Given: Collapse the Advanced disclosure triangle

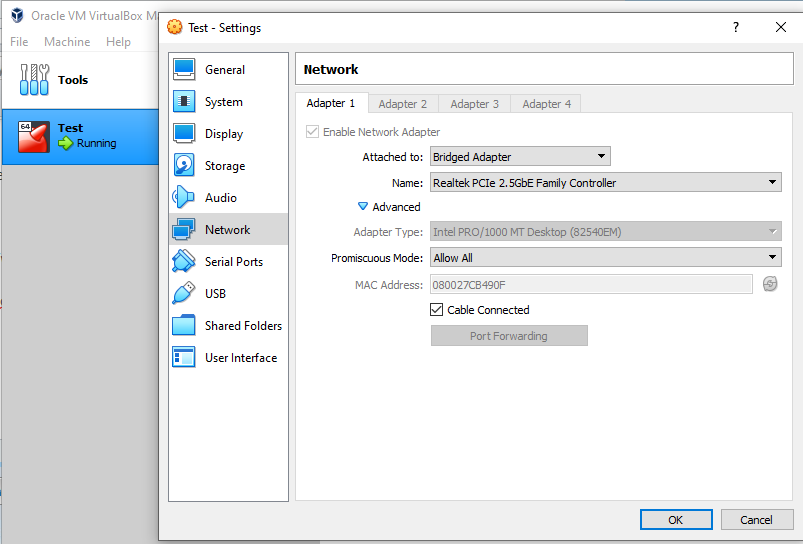Looking at the screenshot, I should (x=363, y=206).
